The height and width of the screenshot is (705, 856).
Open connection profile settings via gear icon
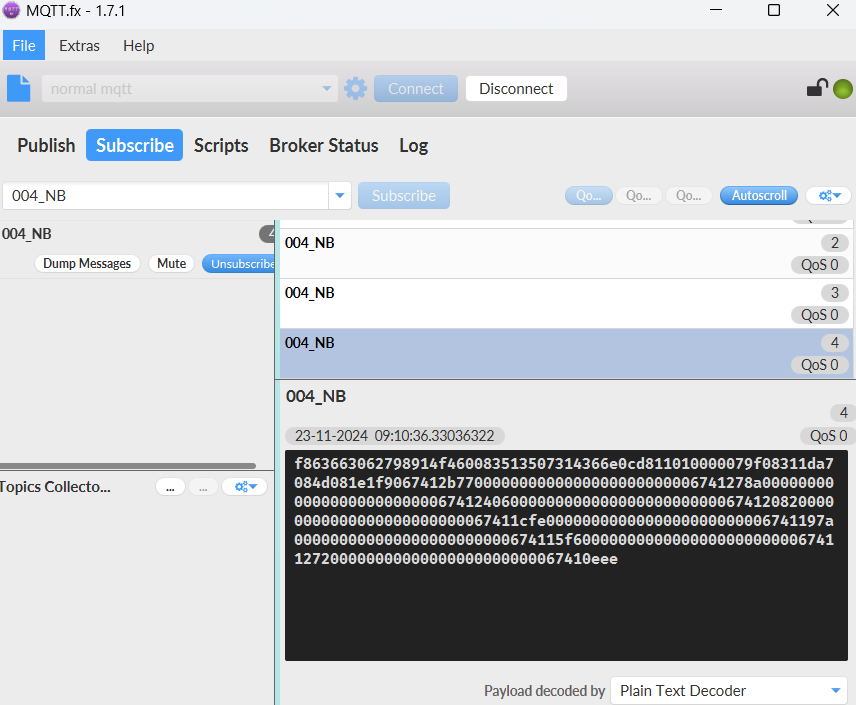(x=355, y=88)
